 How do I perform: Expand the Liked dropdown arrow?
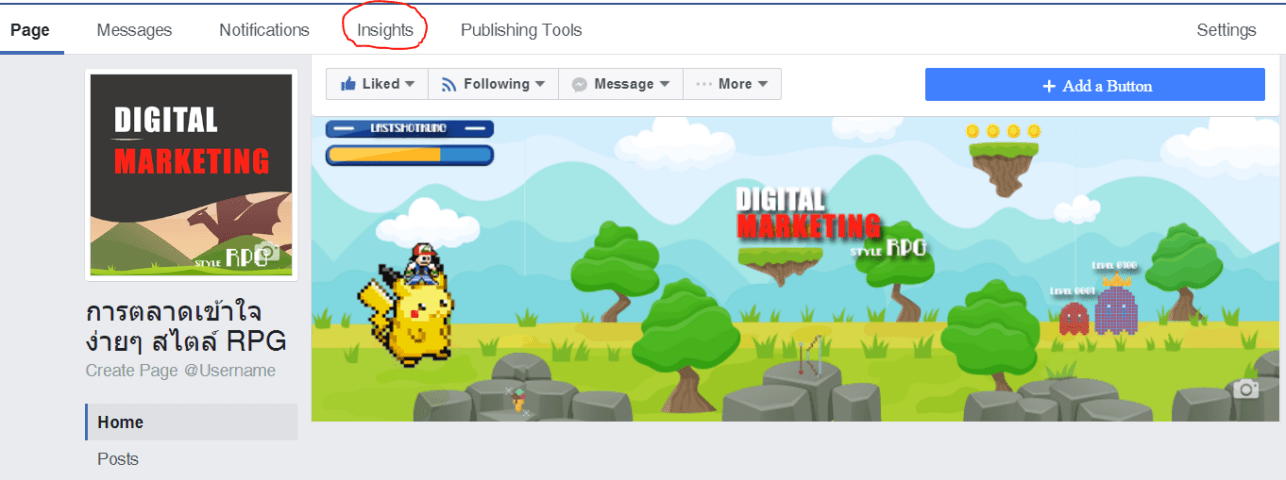[410, 85]
